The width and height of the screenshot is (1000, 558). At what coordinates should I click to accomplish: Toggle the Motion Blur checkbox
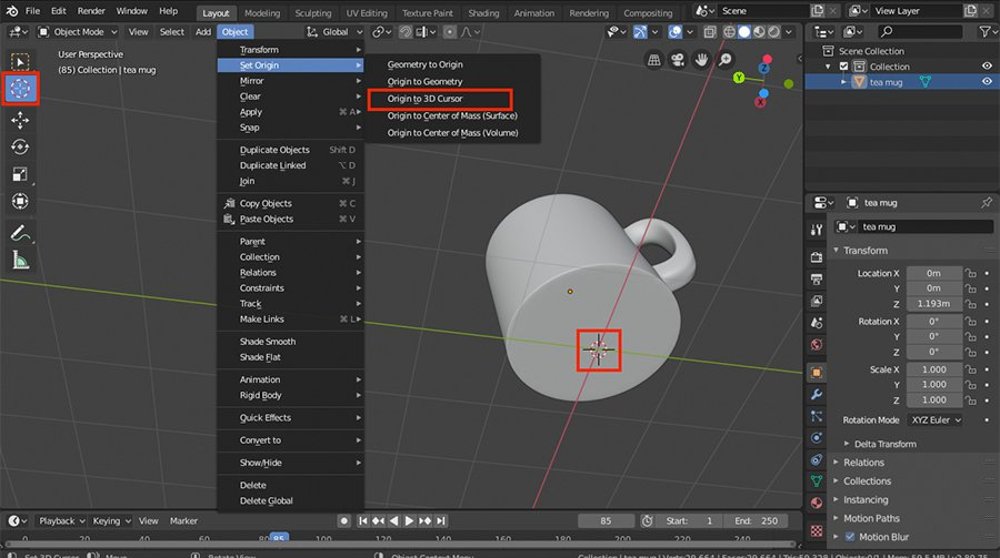coord(850,537)
